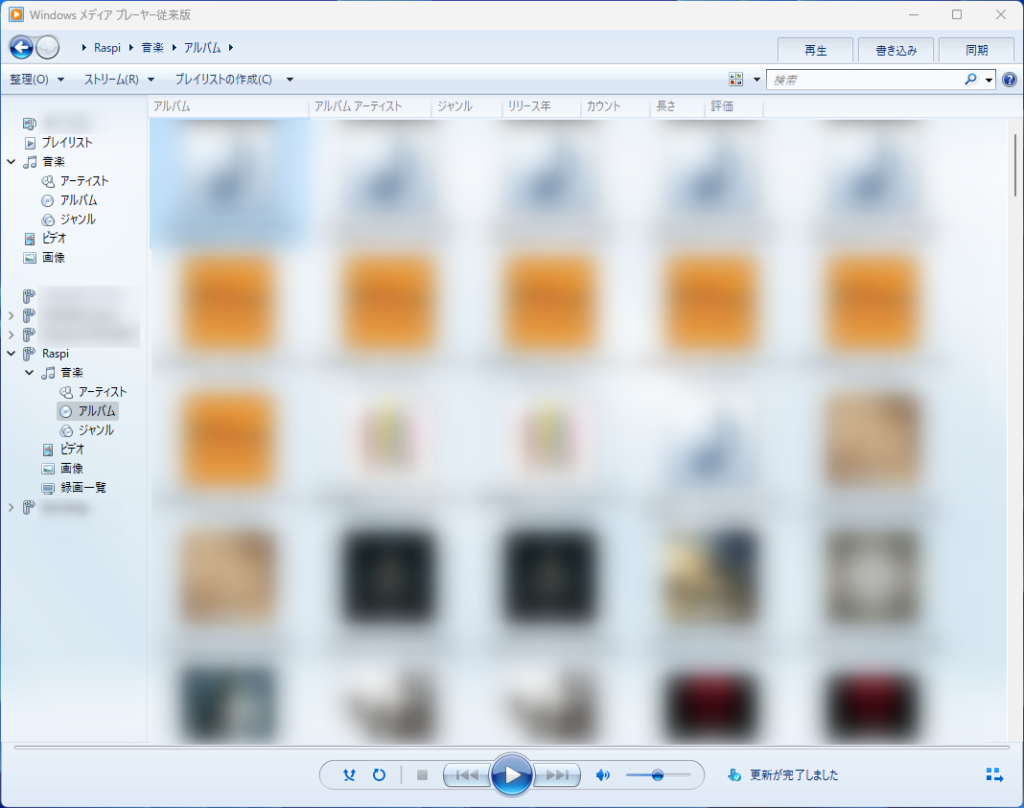Click the blue Back navigation arrow
1024x808 pixels.
21,47
